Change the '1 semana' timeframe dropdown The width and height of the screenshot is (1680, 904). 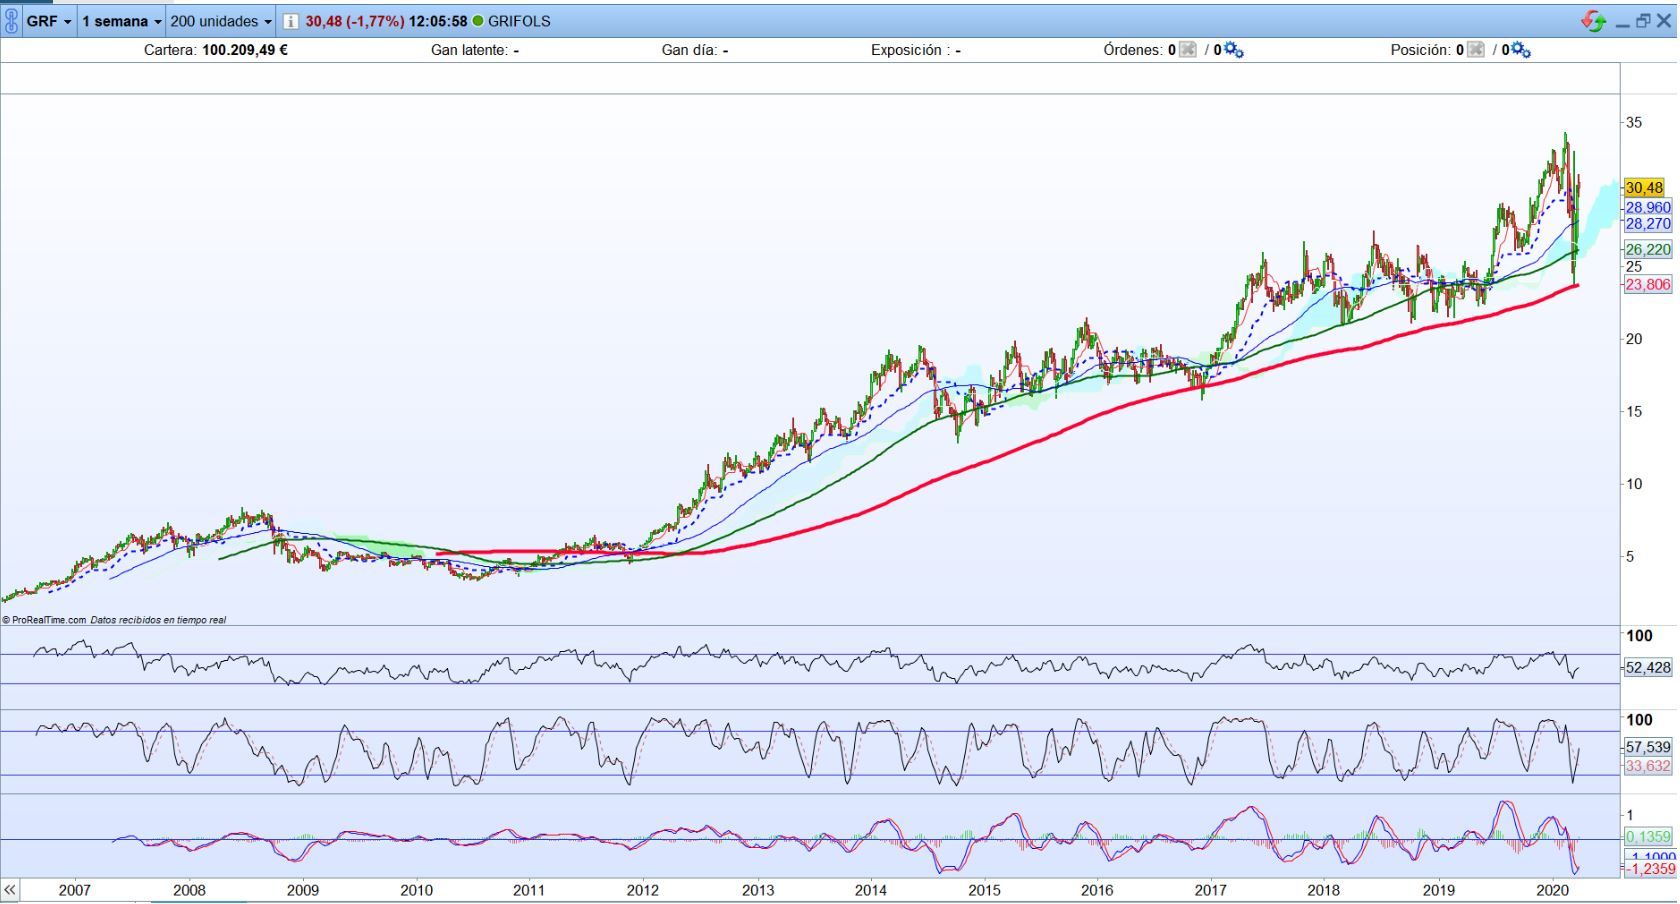click(121, 21)
